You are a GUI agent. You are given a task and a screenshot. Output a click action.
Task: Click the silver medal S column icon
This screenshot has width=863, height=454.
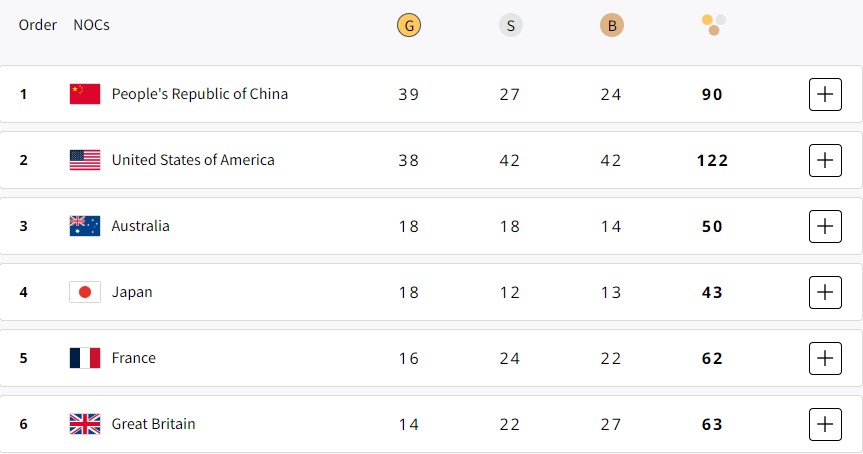pyautogui.click(x=510, y=26)
